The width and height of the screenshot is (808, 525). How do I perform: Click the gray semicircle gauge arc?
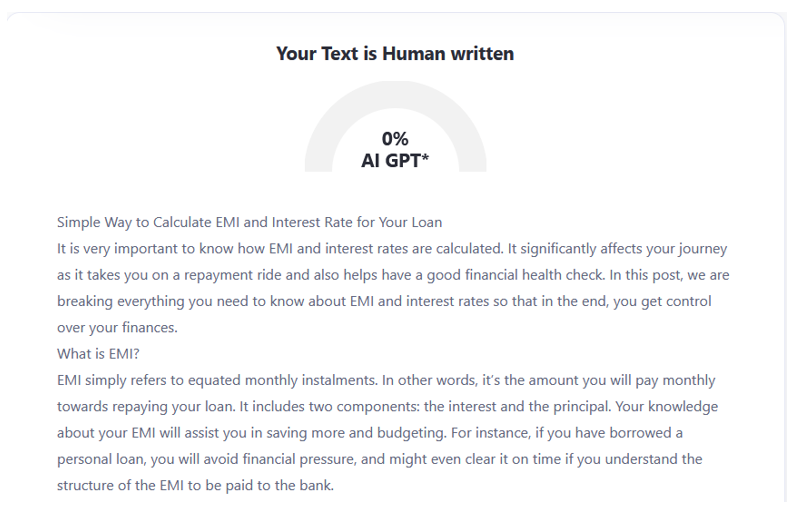pos(395,94)
